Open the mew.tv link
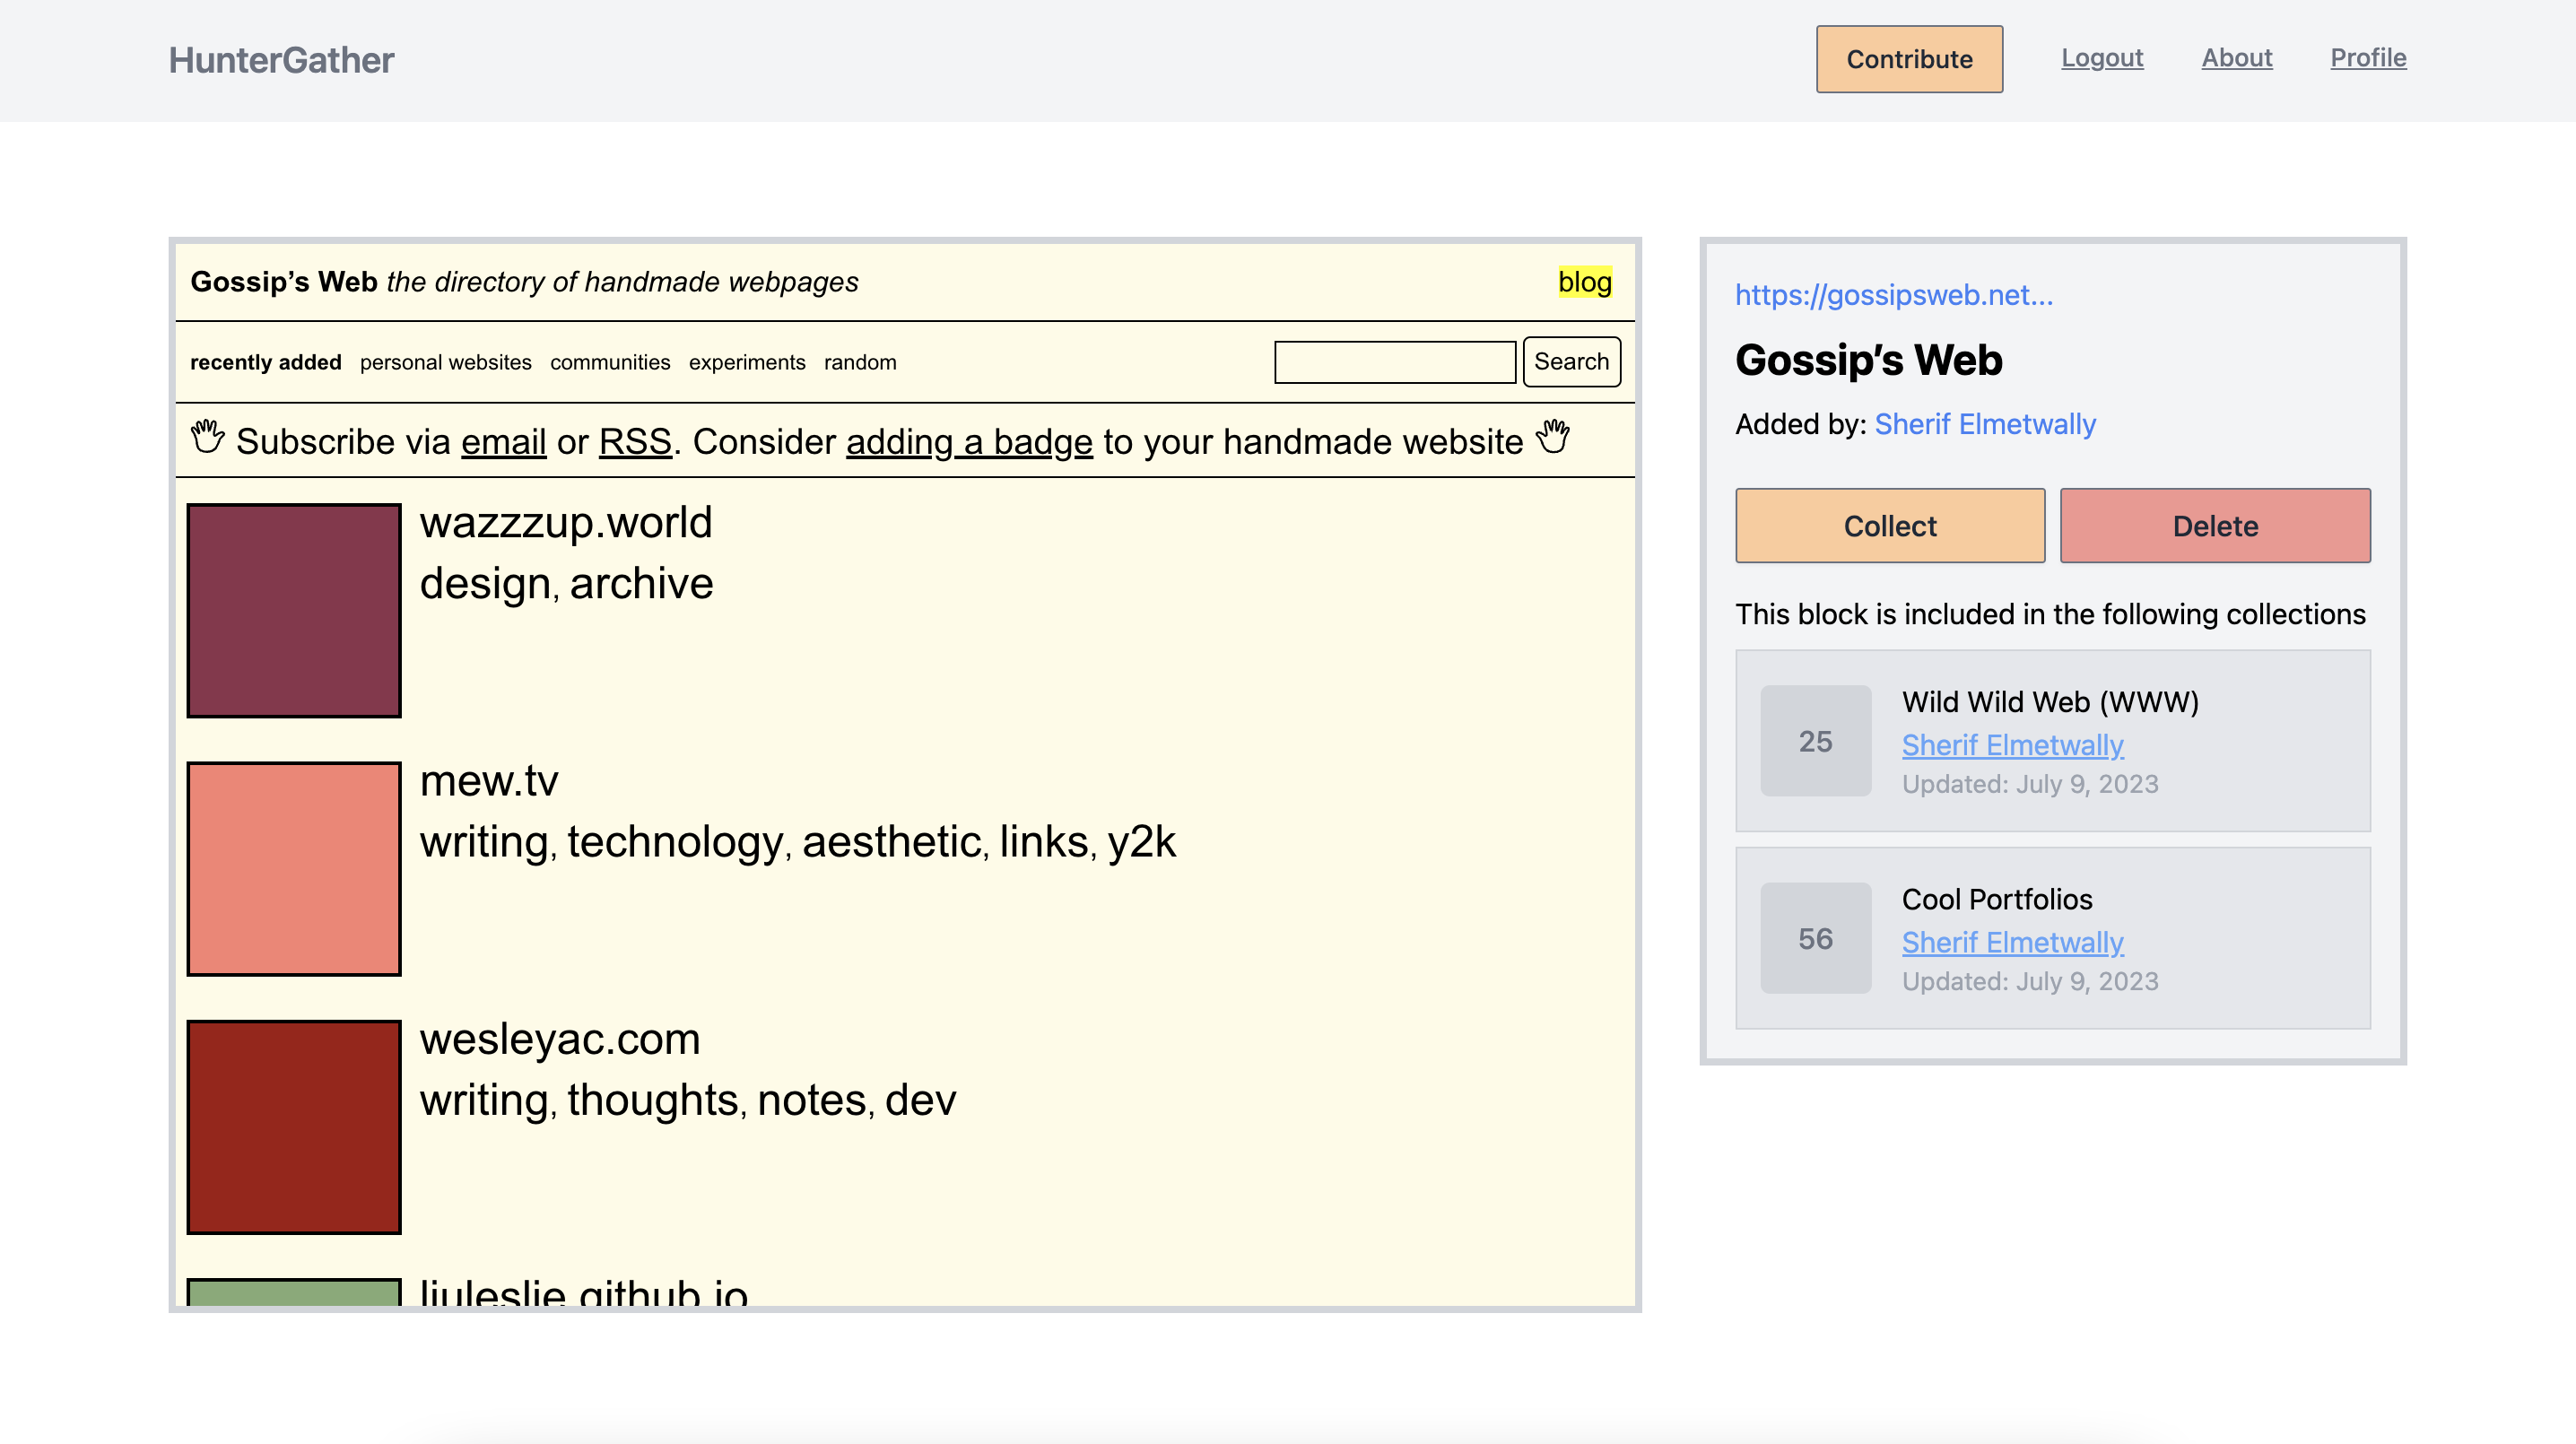The width and height of the screenshot is (2576, 1444). click(489, 781)
